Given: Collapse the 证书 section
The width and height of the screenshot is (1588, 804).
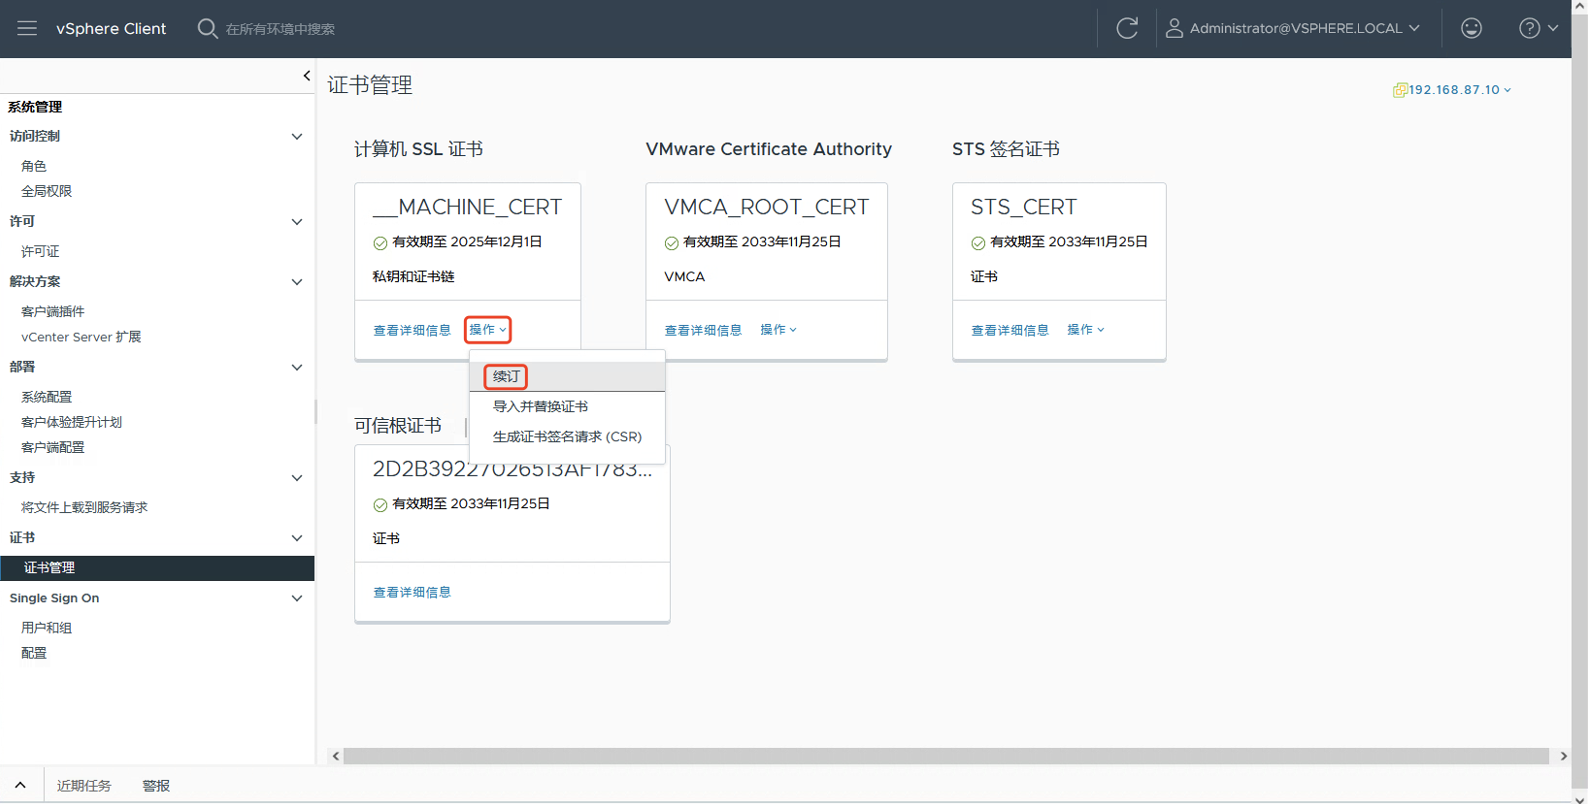Looking at the screenshot, I should click(296, 538).
